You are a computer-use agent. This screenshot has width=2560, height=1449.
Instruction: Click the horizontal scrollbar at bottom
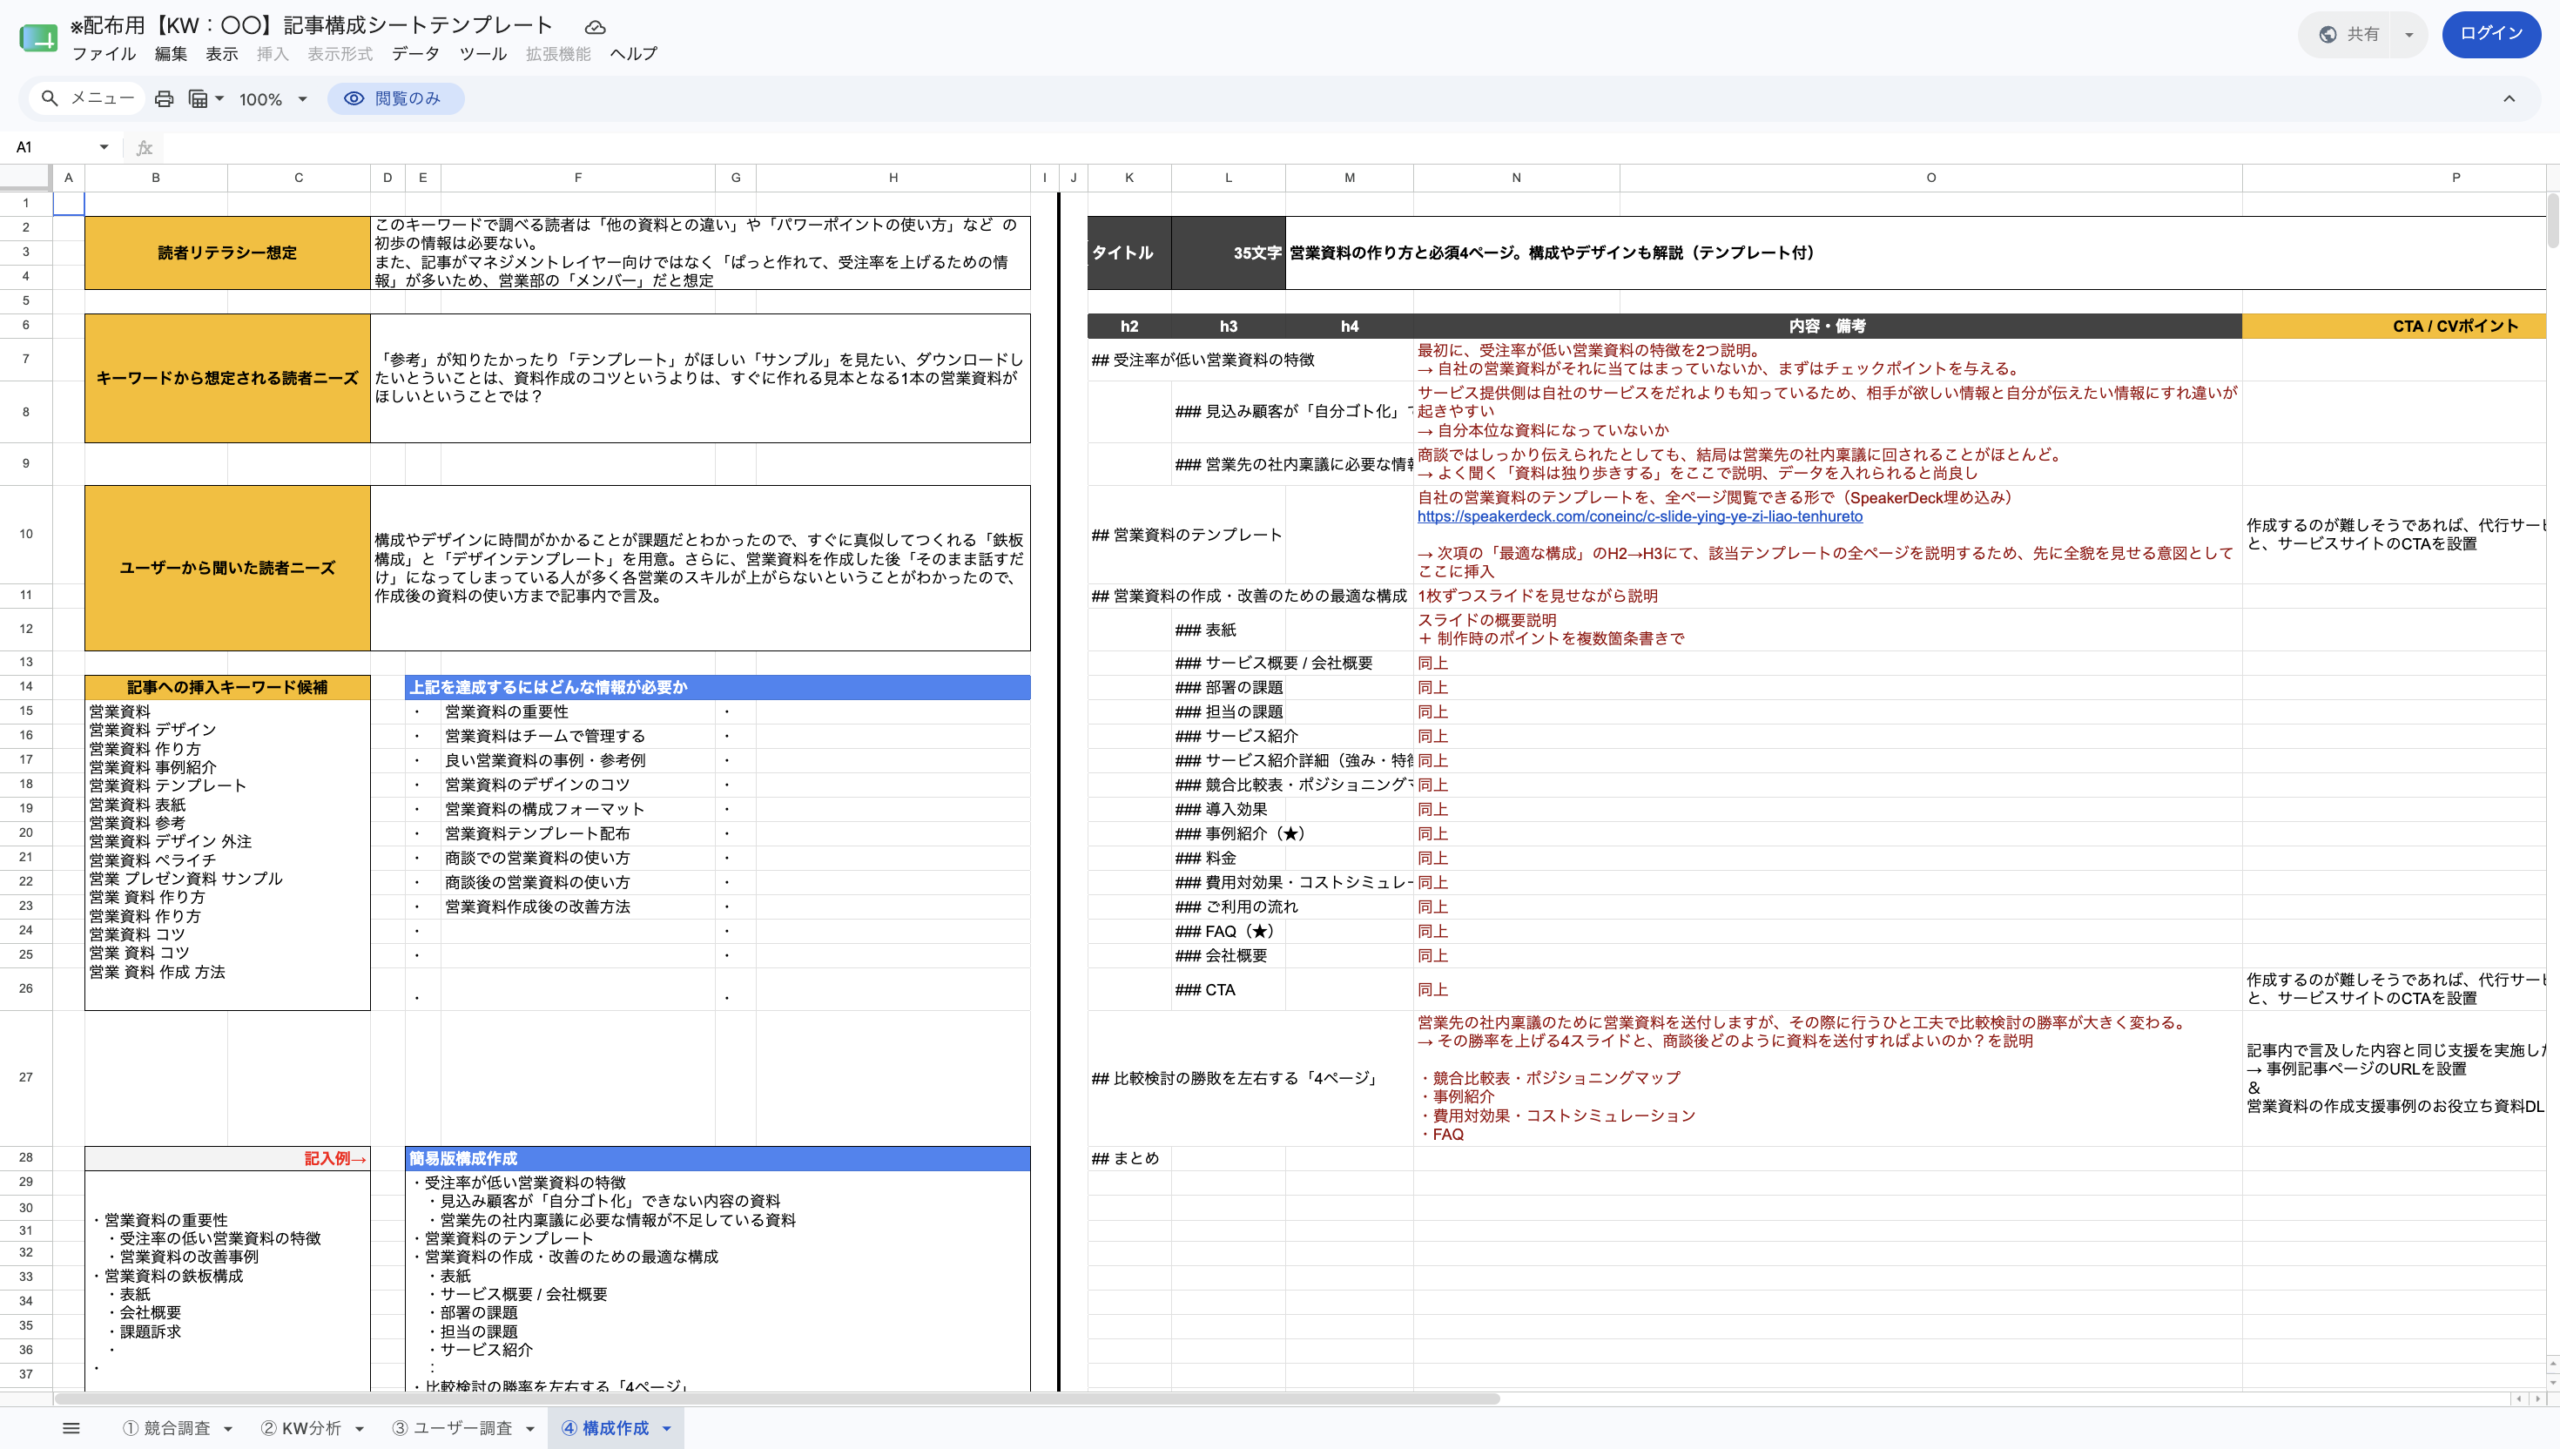tap(776, 1399)
